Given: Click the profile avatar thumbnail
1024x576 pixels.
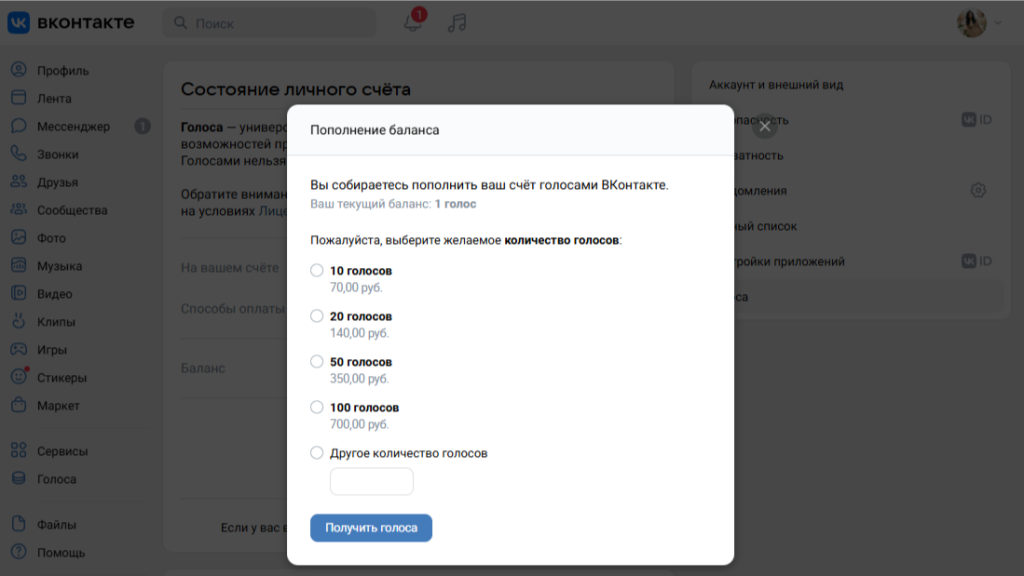Looking at the screenshot, I should pos(972,23).
